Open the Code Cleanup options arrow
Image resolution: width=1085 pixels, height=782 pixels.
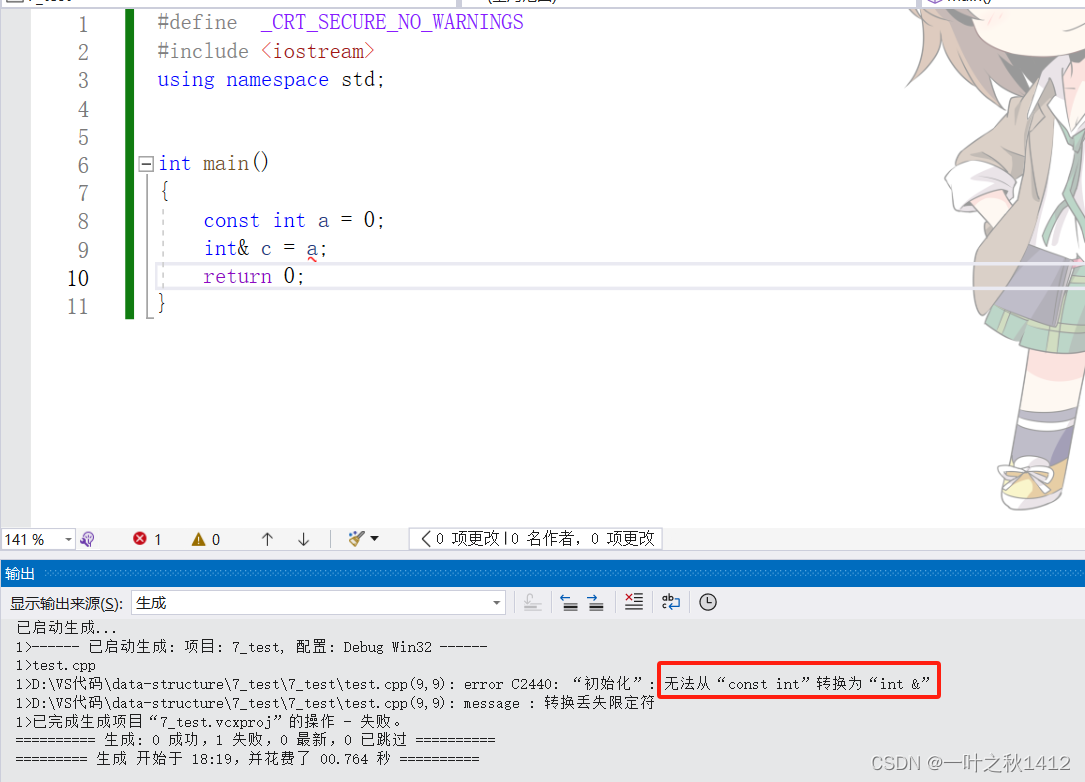click(373, 539)
